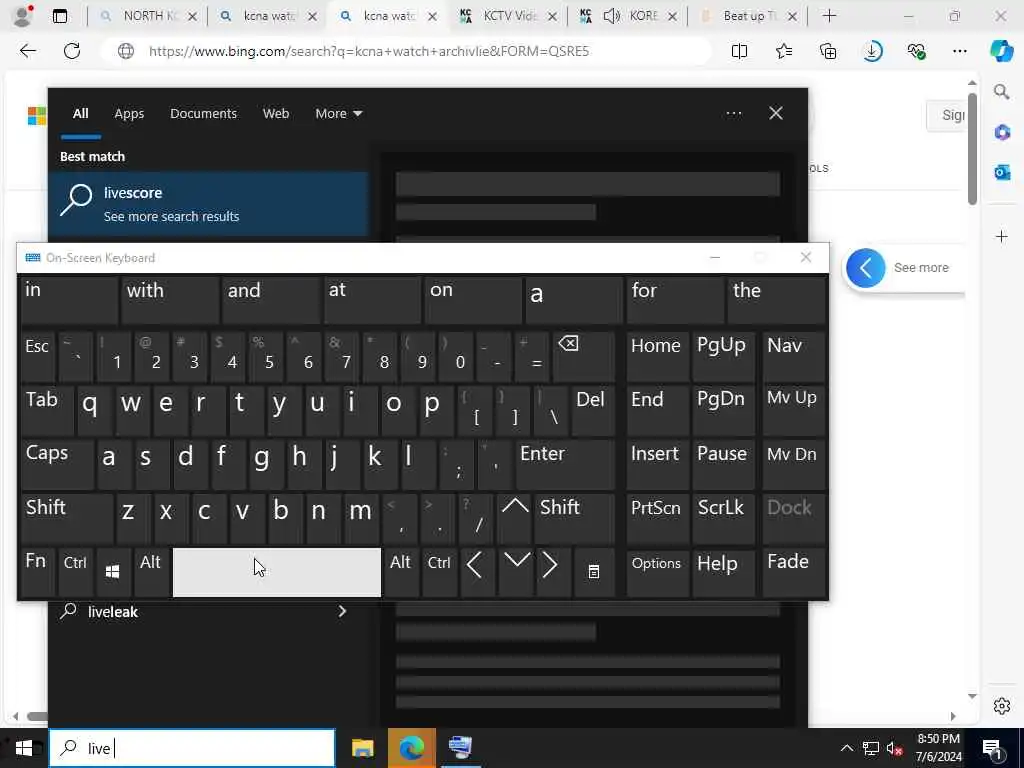Toggle the ScrLk key
Image resolution: width=1024 pixels, height=768 pixels.
[x=723, y=519]
